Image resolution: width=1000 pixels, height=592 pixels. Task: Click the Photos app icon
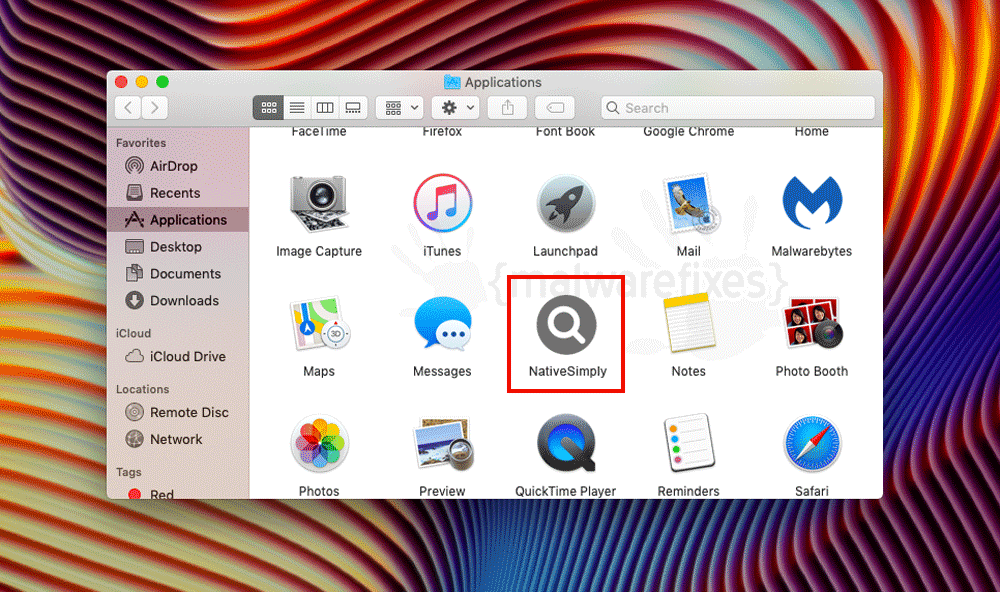[x=319, y=443]
